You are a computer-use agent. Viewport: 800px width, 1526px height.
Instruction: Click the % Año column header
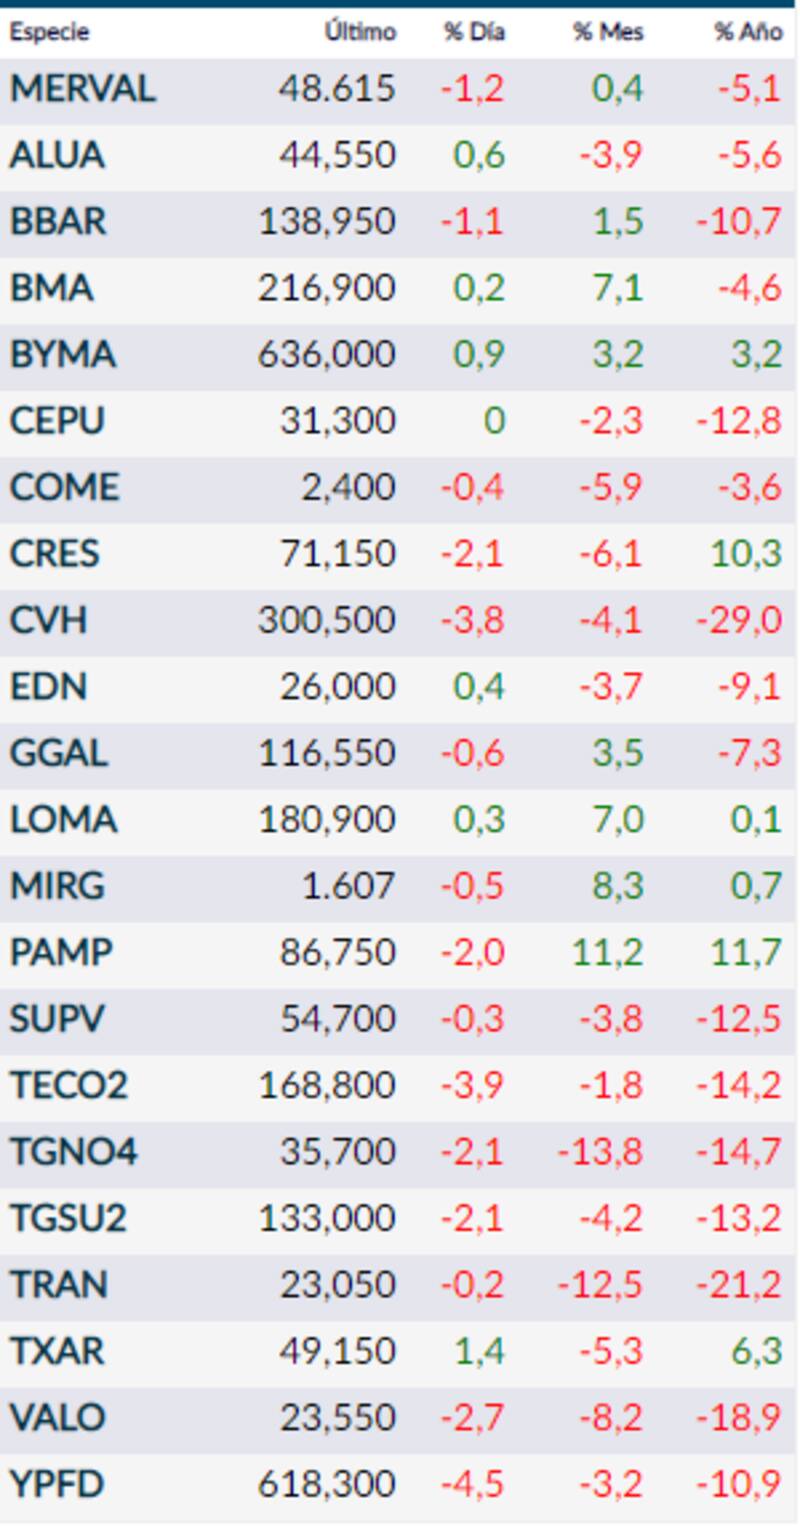[747, 32]
